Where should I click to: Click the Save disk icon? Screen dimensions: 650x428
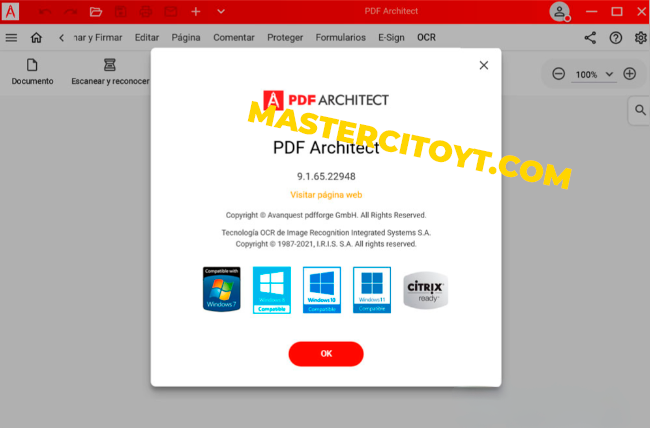(x=121, y=12)
